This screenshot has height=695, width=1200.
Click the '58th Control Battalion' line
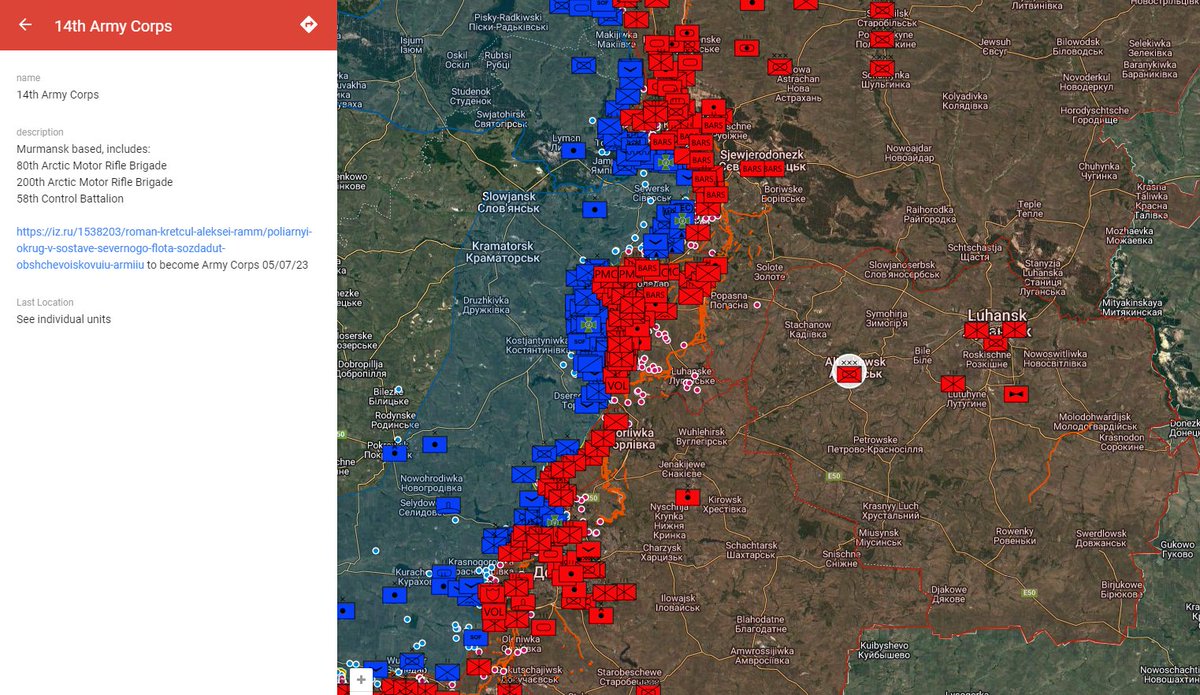click(70, 198)
